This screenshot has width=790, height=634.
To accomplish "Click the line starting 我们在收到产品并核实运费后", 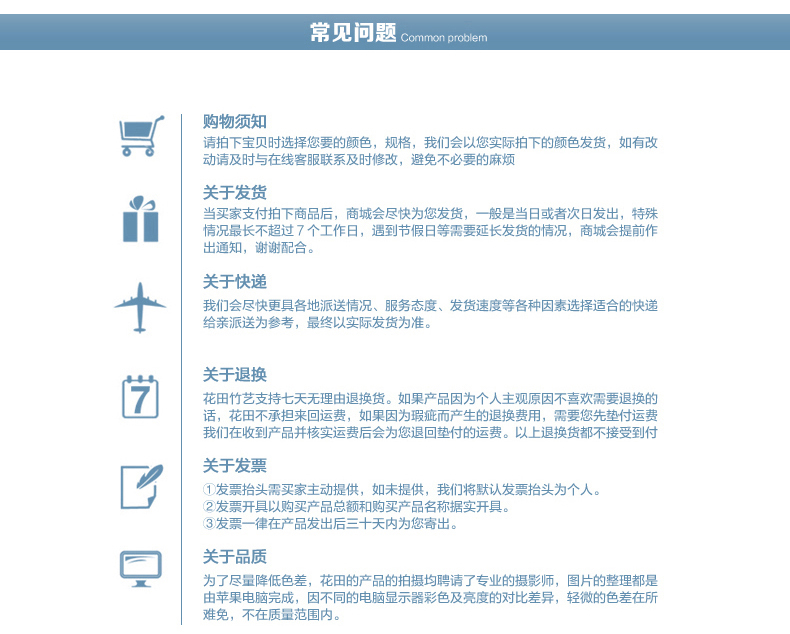I will coord(430,432).
